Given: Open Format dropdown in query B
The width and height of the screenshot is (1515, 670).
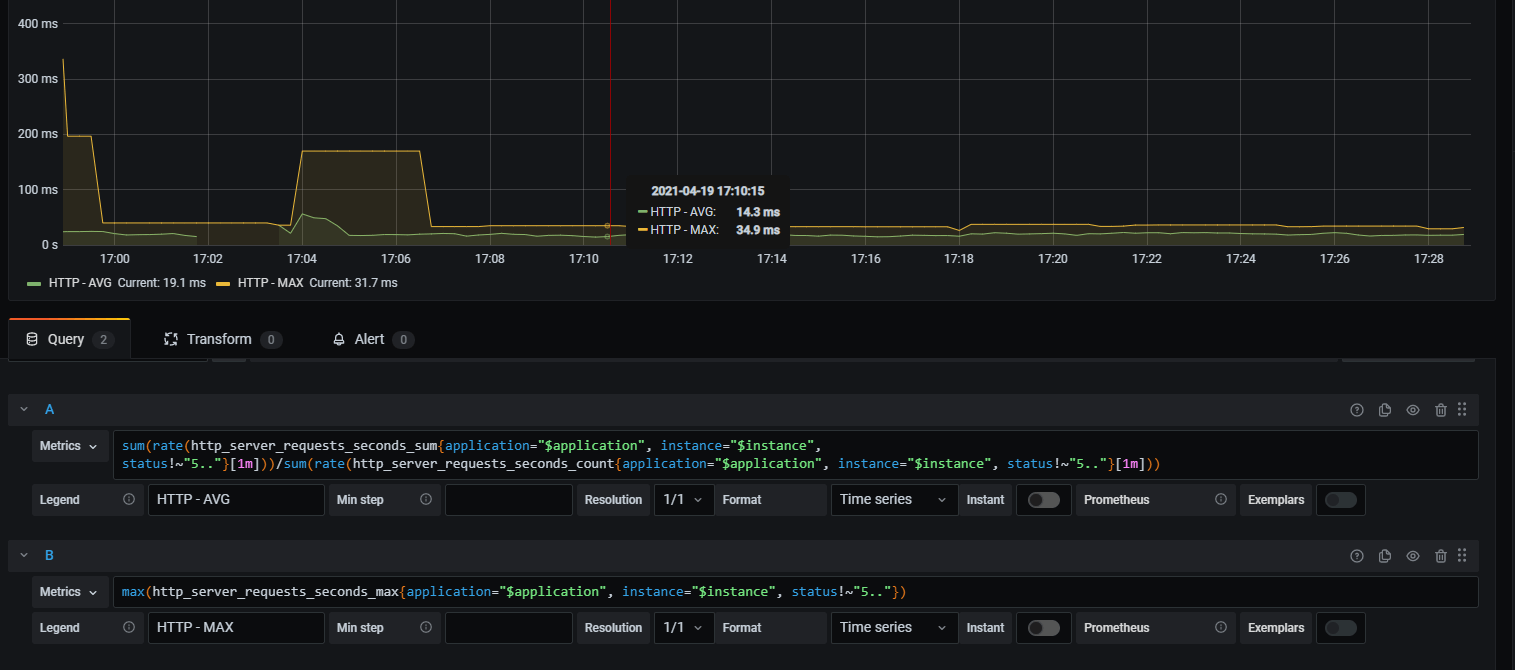Looking at the screenshot, I should [x=893, y=628].
